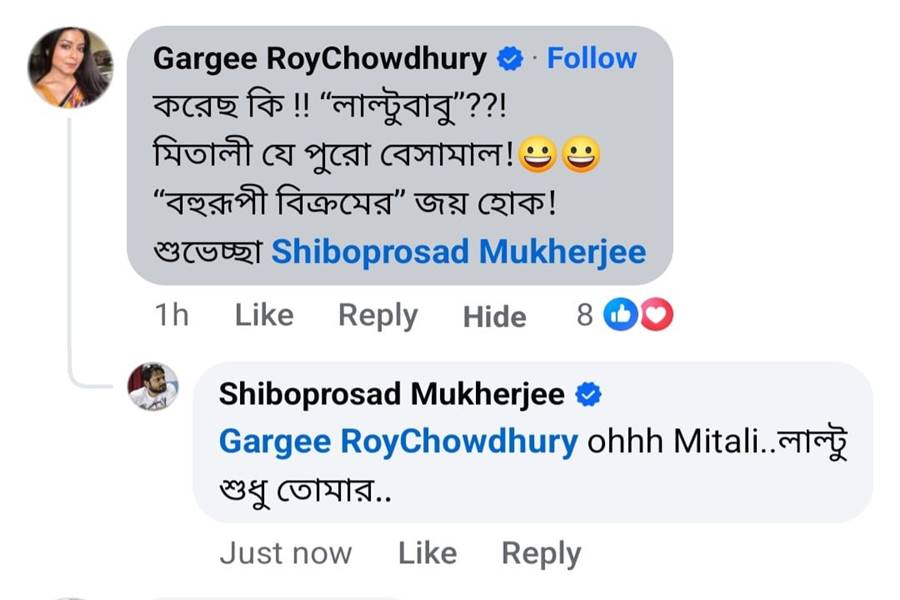Image resolution: width=900 pixels, height=600 pixels.
Task: Click the verified badge beside Gargee RoyChowdhury
Action: pyautogui.click(x=510, y=58)
